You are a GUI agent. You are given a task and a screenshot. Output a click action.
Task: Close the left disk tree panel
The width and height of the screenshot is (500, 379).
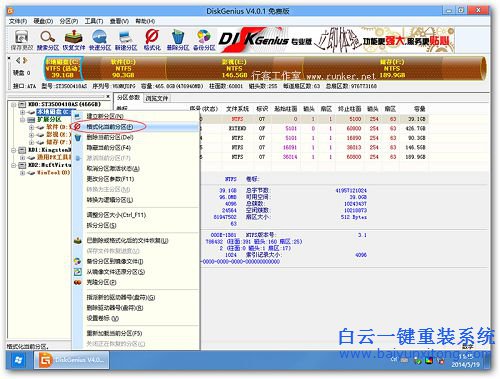point(108,97)
